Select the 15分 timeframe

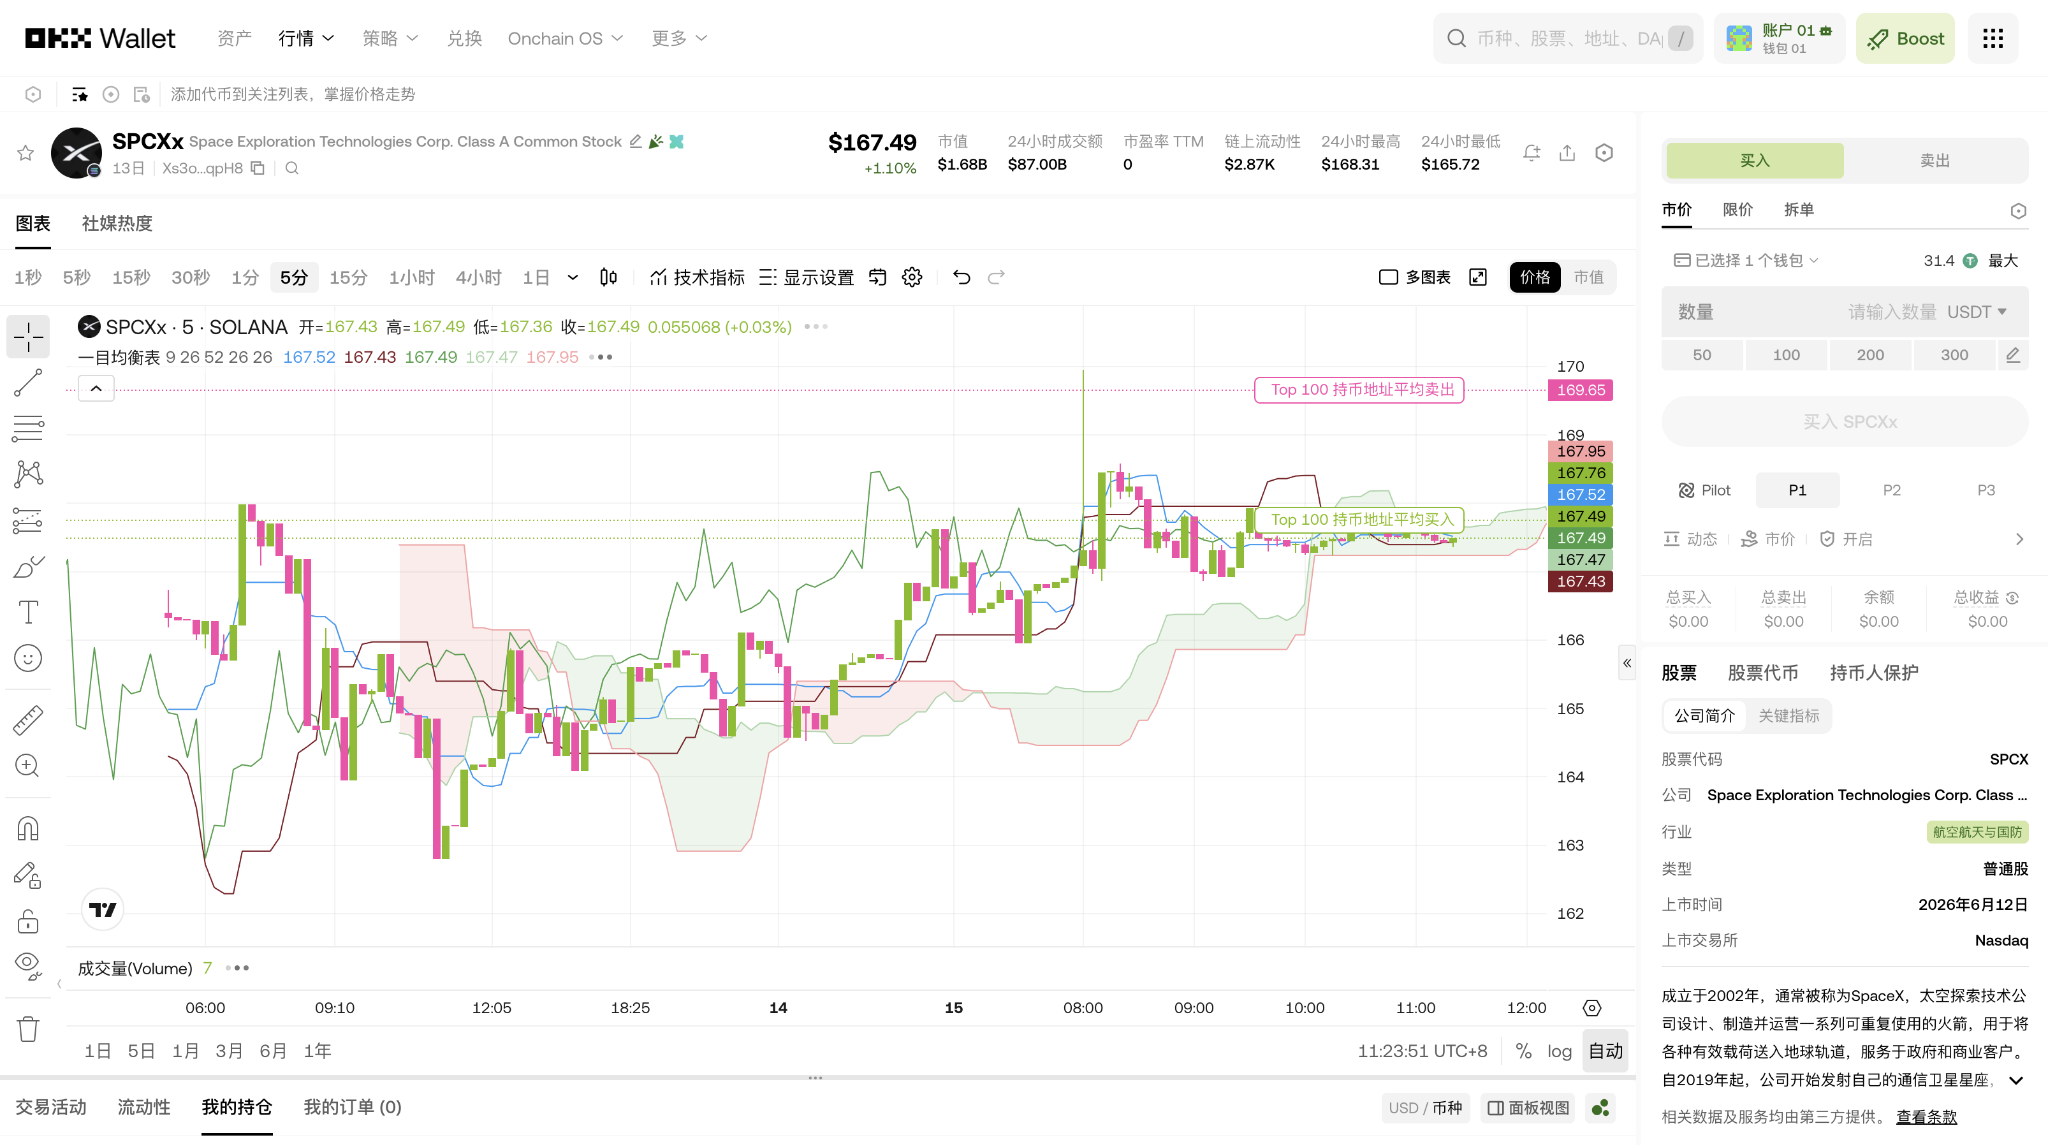tap(348, 277)
